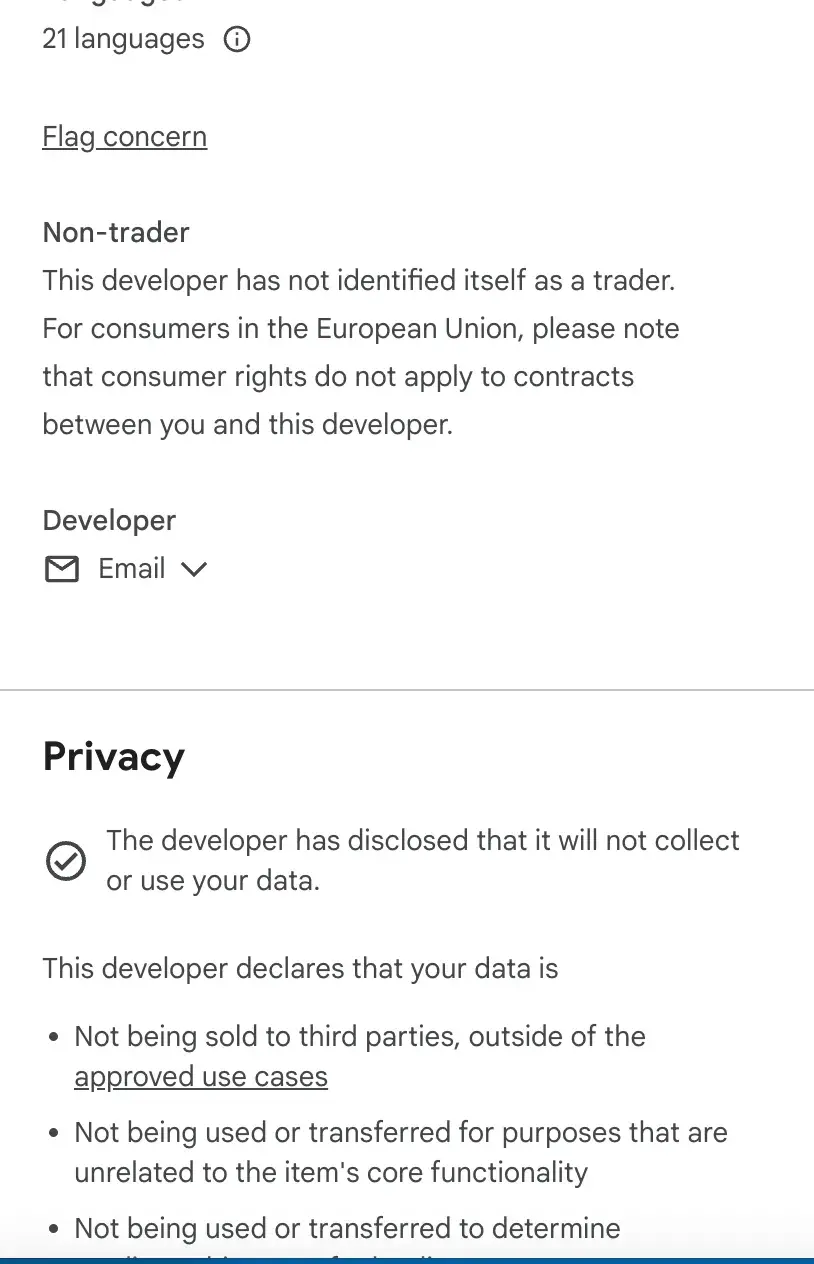Click the info icon beside 21 languages
Viewport: 814px width, 1264px height.
(x=237, y=40)
